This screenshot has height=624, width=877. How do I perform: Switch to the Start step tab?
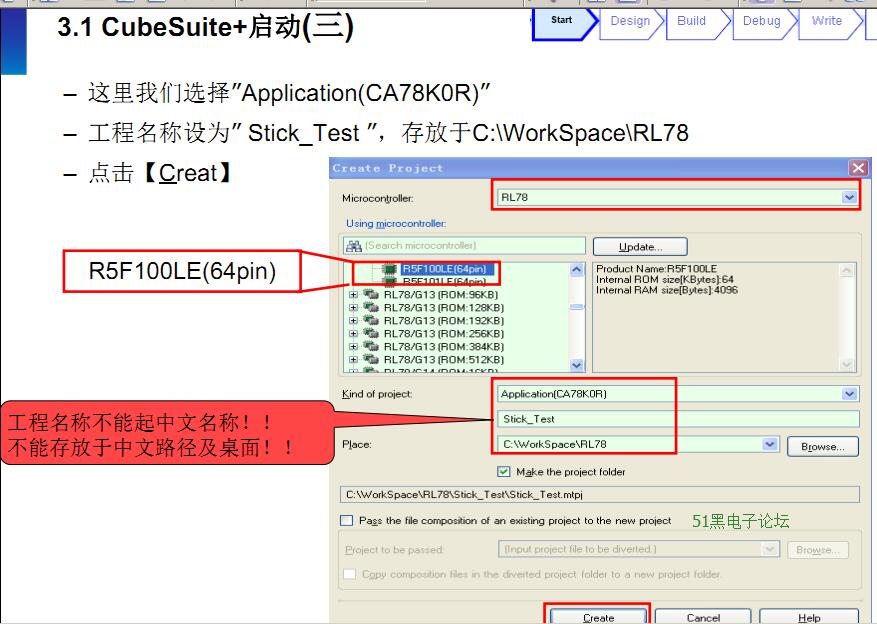pyautogui.click(x=564, y=22)
